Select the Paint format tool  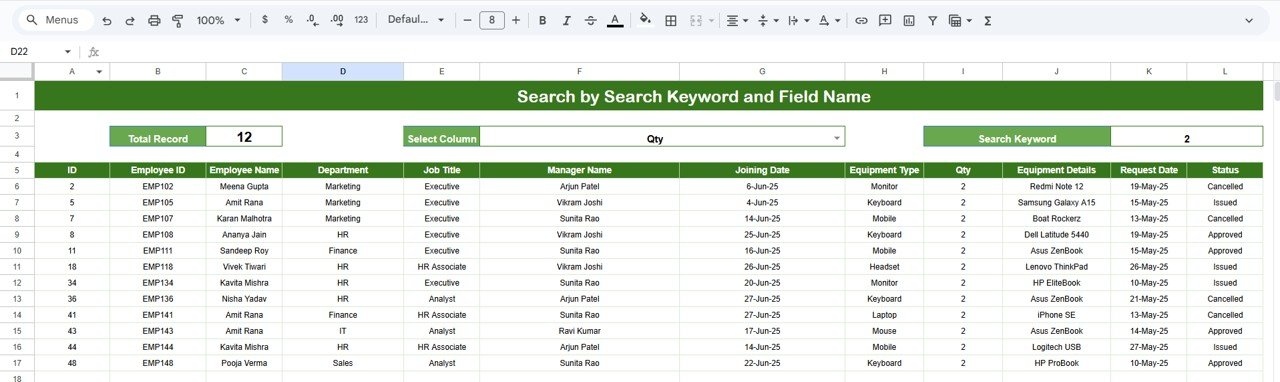[178, 20]
